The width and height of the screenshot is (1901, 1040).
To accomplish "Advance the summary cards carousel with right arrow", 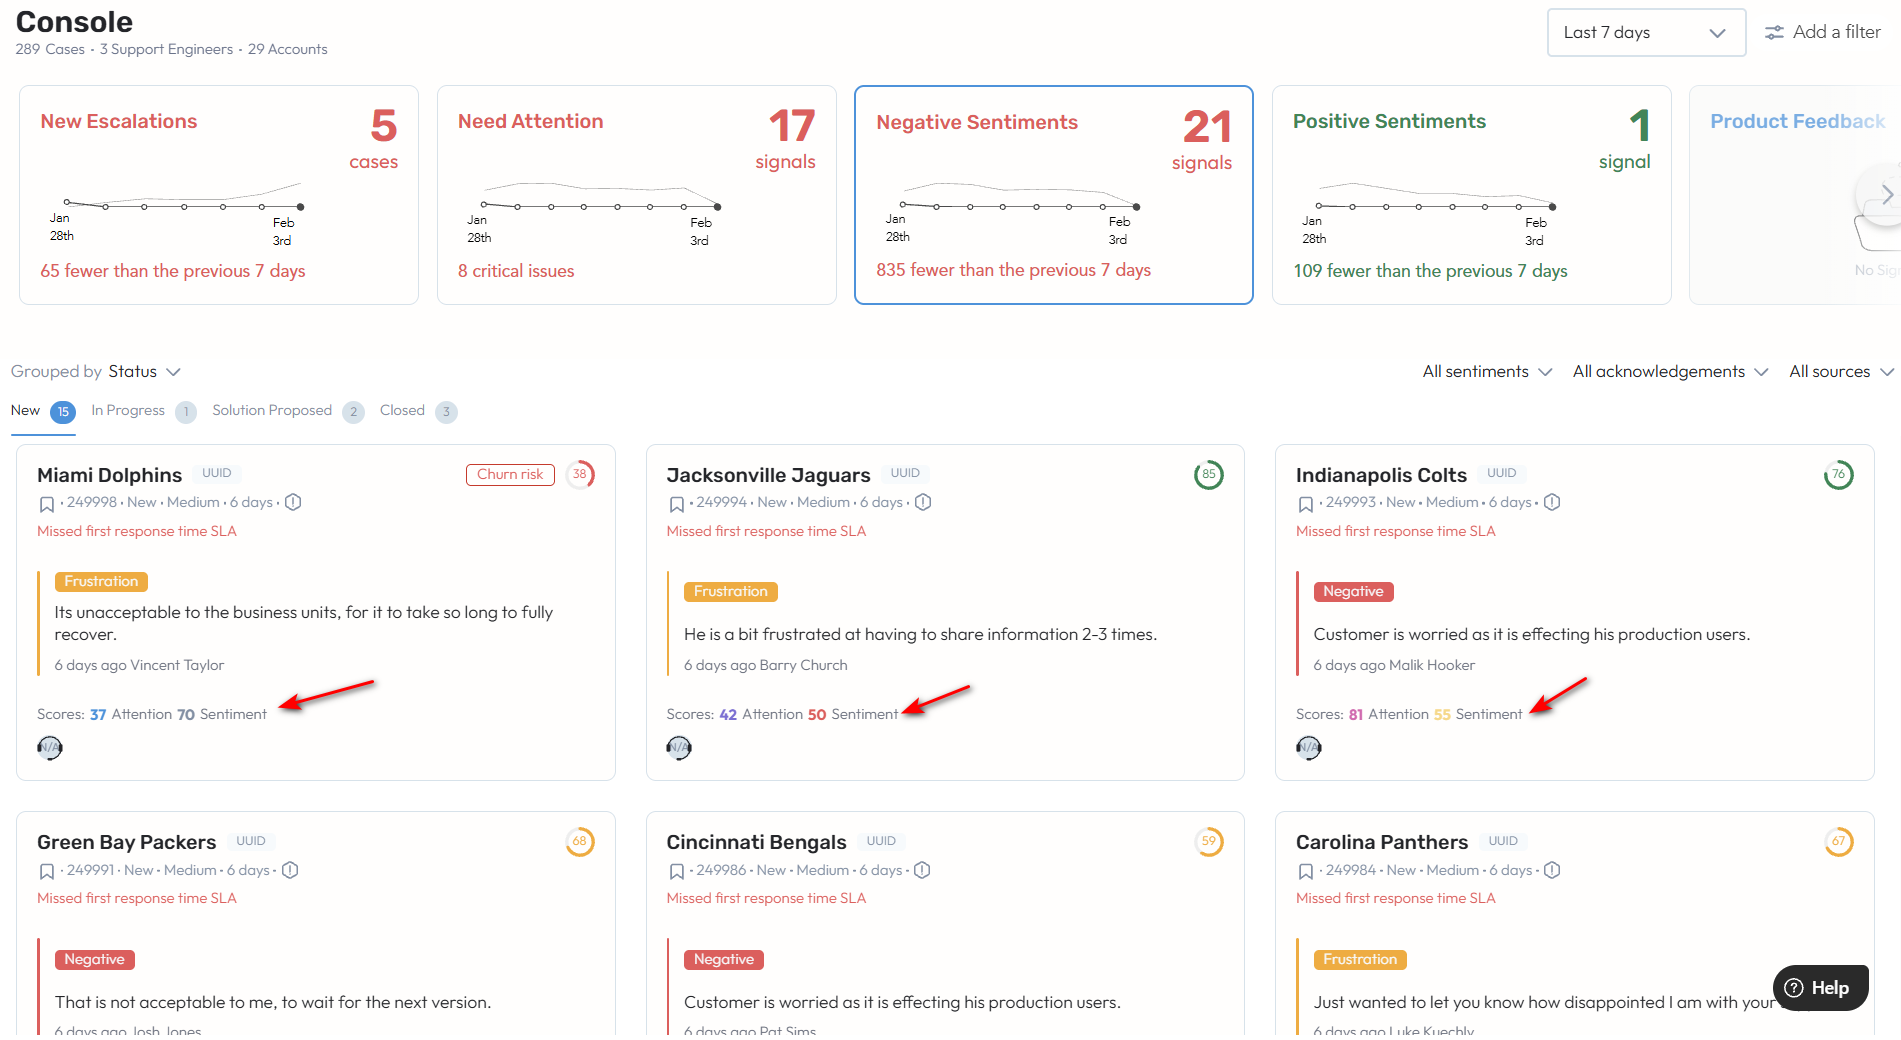I will click(1885, 194).
